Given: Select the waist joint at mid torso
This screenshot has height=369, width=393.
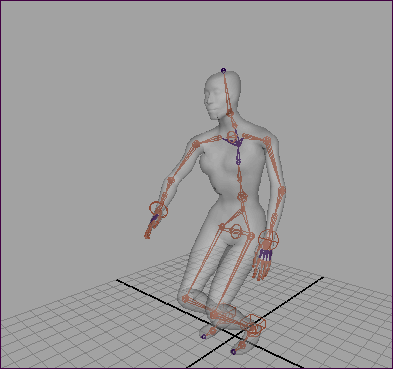Looking at the screenshot, I should point(242,196).
